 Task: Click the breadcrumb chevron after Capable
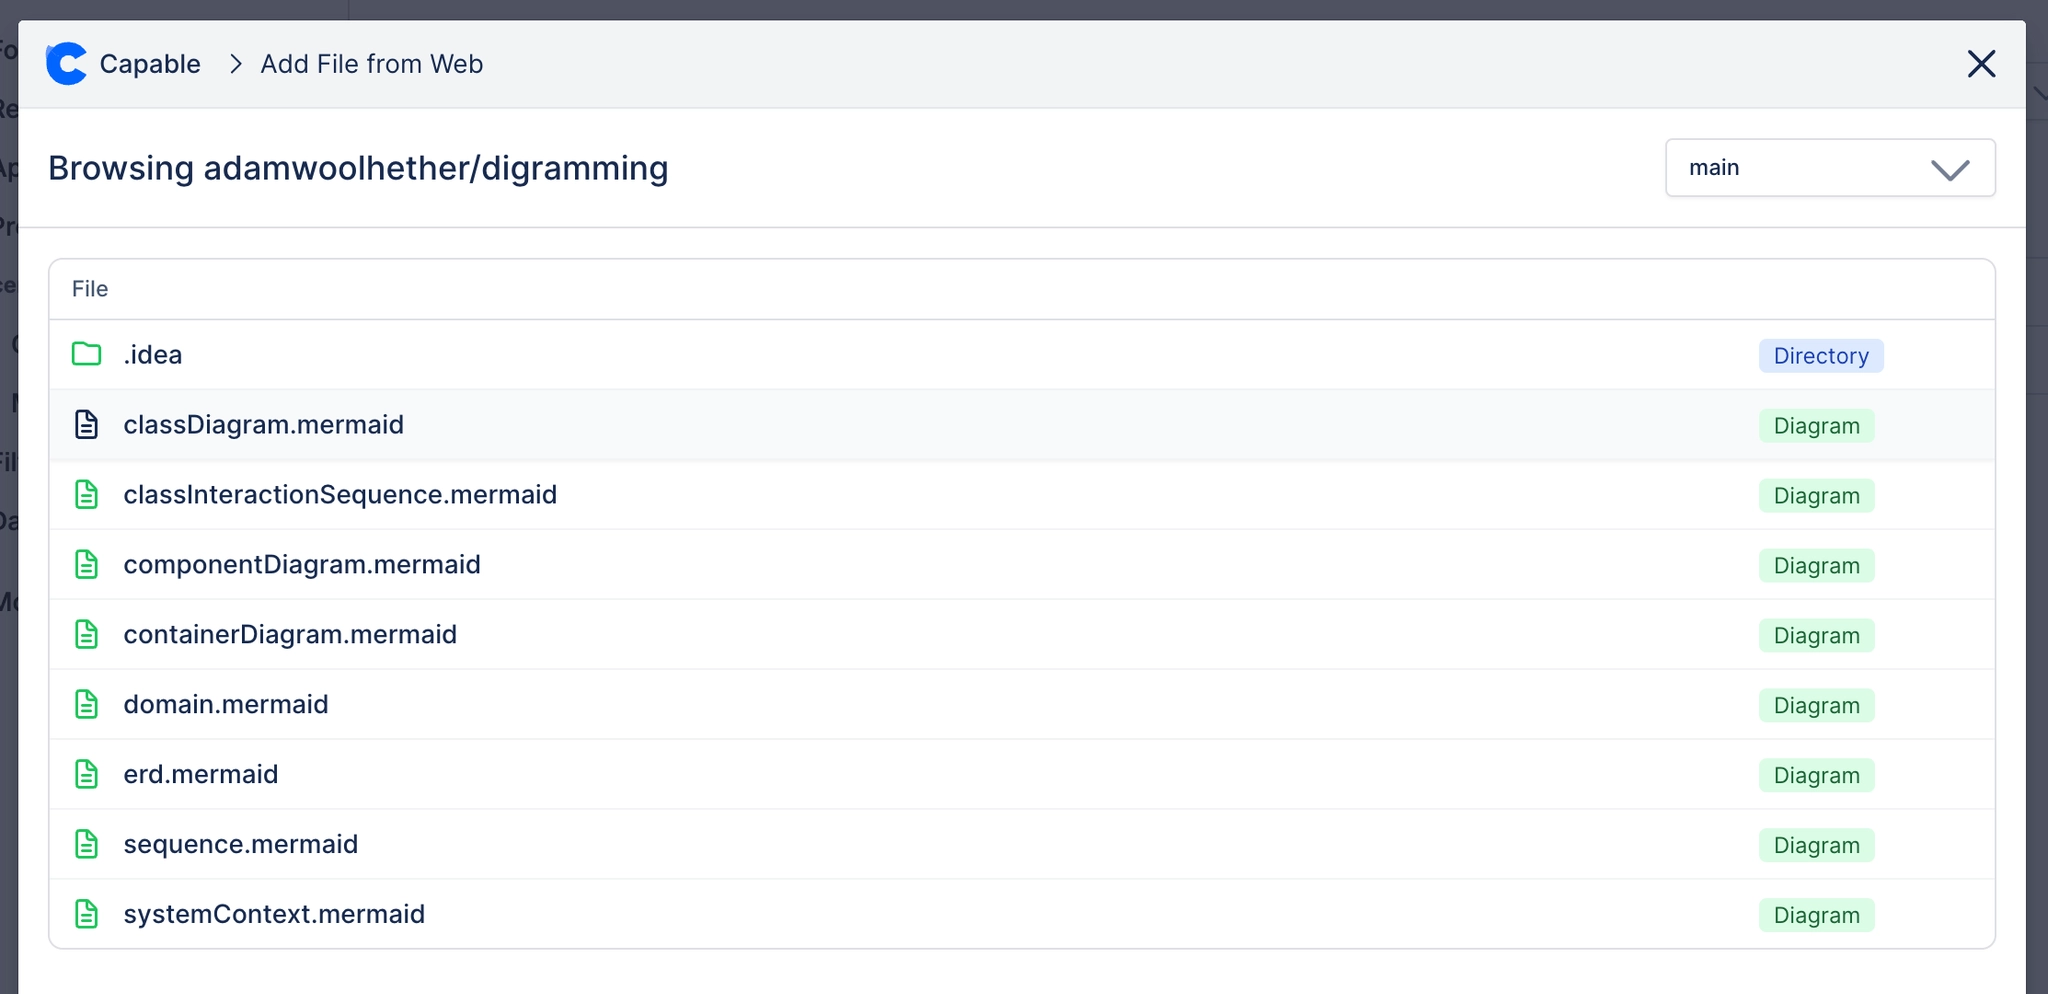pos(236,64)
